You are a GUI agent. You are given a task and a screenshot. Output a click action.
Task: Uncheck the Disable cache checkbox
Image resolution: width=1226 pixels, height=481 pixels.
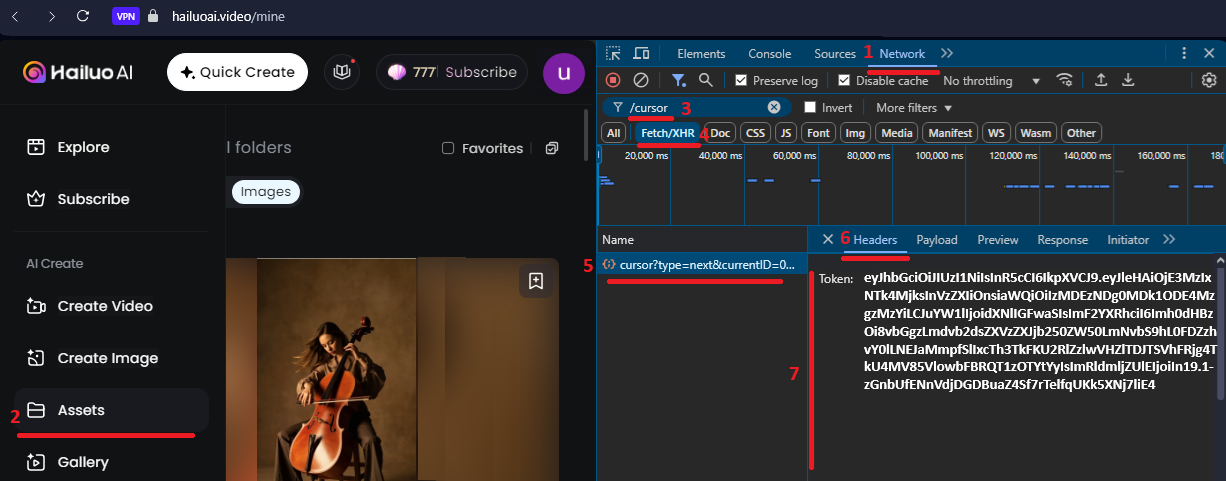click(846, 80)
